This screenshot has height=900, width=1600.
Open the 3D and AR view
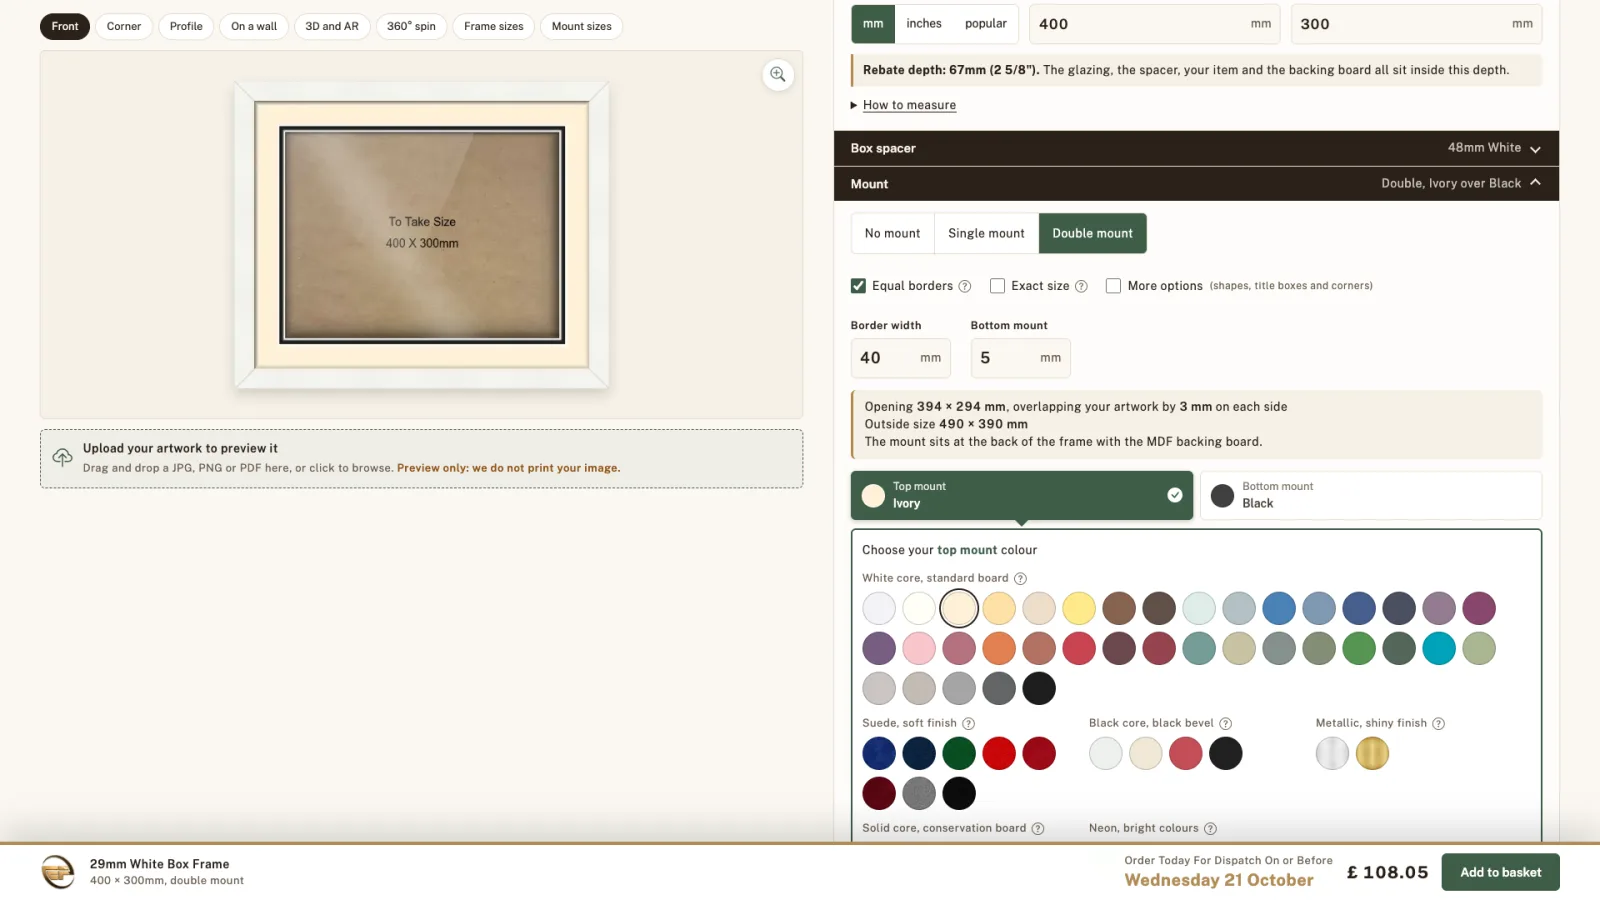pyautogui.click(x=332, y=26)
